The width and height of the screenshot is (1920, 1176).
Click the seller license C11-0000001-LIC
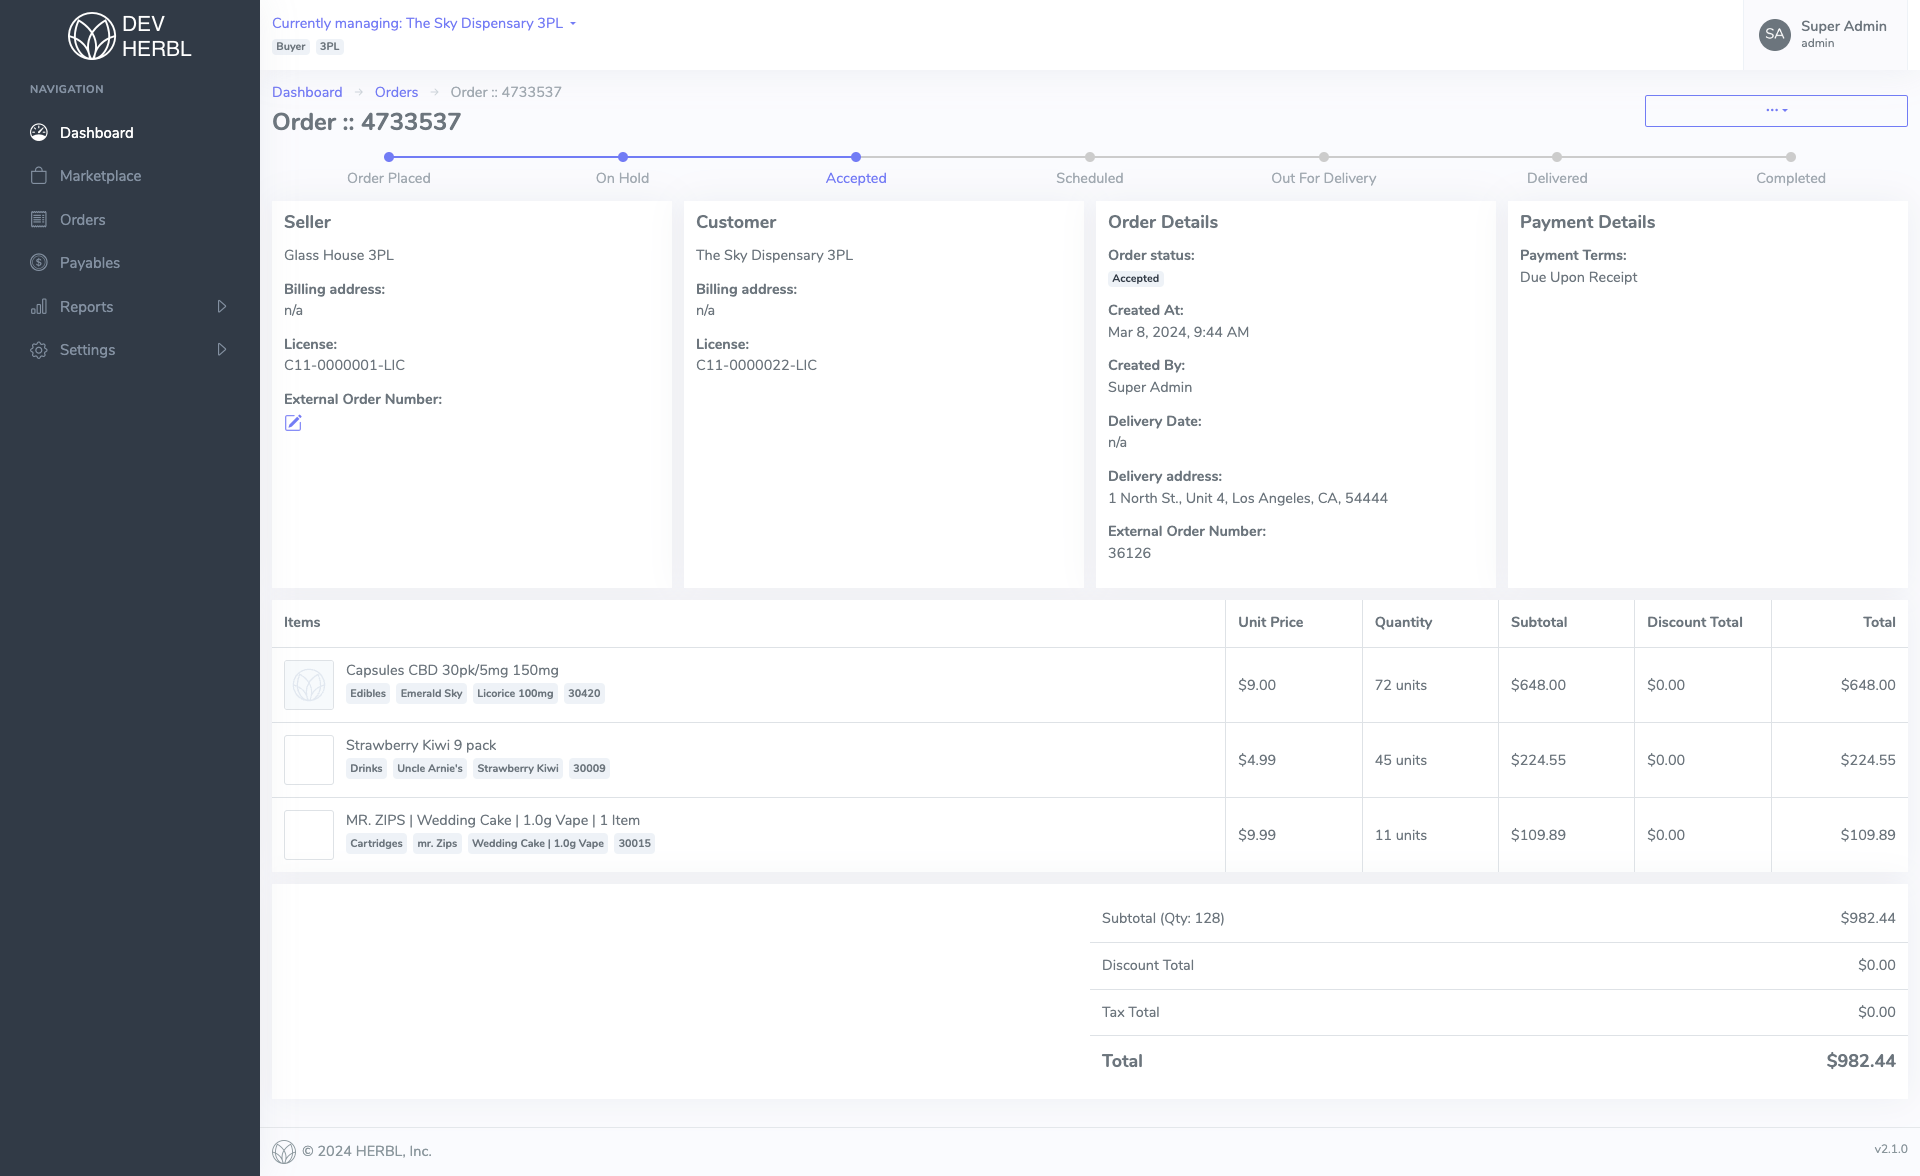coord(344,365)
